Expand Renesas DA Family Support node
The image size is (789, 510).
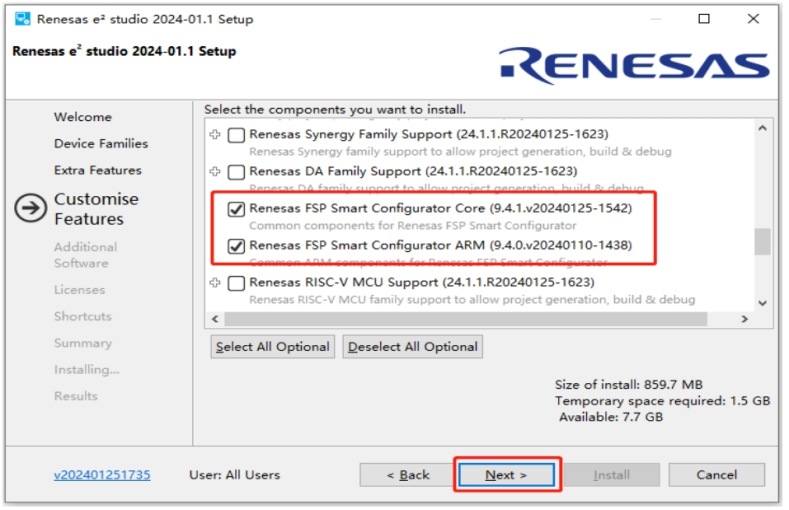pyautogui.click(x=214, y=172)
